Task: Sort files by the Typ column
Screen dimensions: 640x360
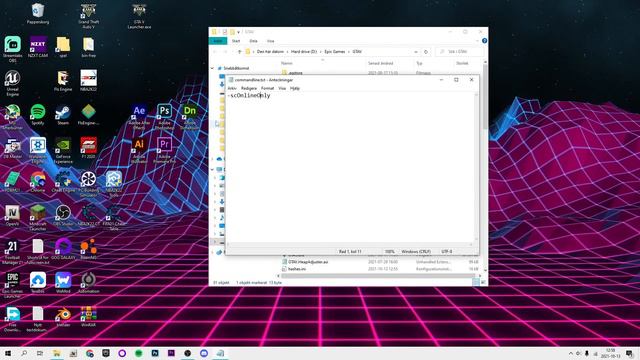Action: coord(419,63)
